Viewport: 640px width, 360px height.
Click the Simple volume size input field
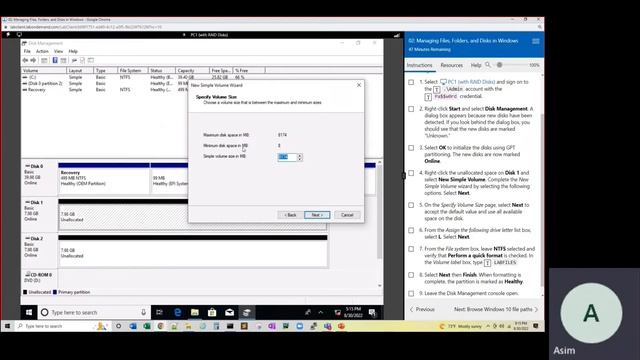[x=287, y=157]
